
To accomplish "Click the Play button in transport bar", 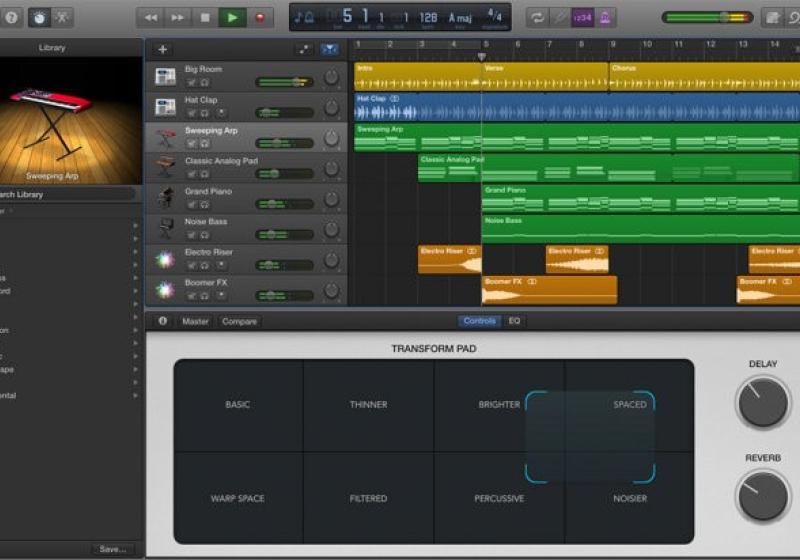I will [x=232, y=17].
